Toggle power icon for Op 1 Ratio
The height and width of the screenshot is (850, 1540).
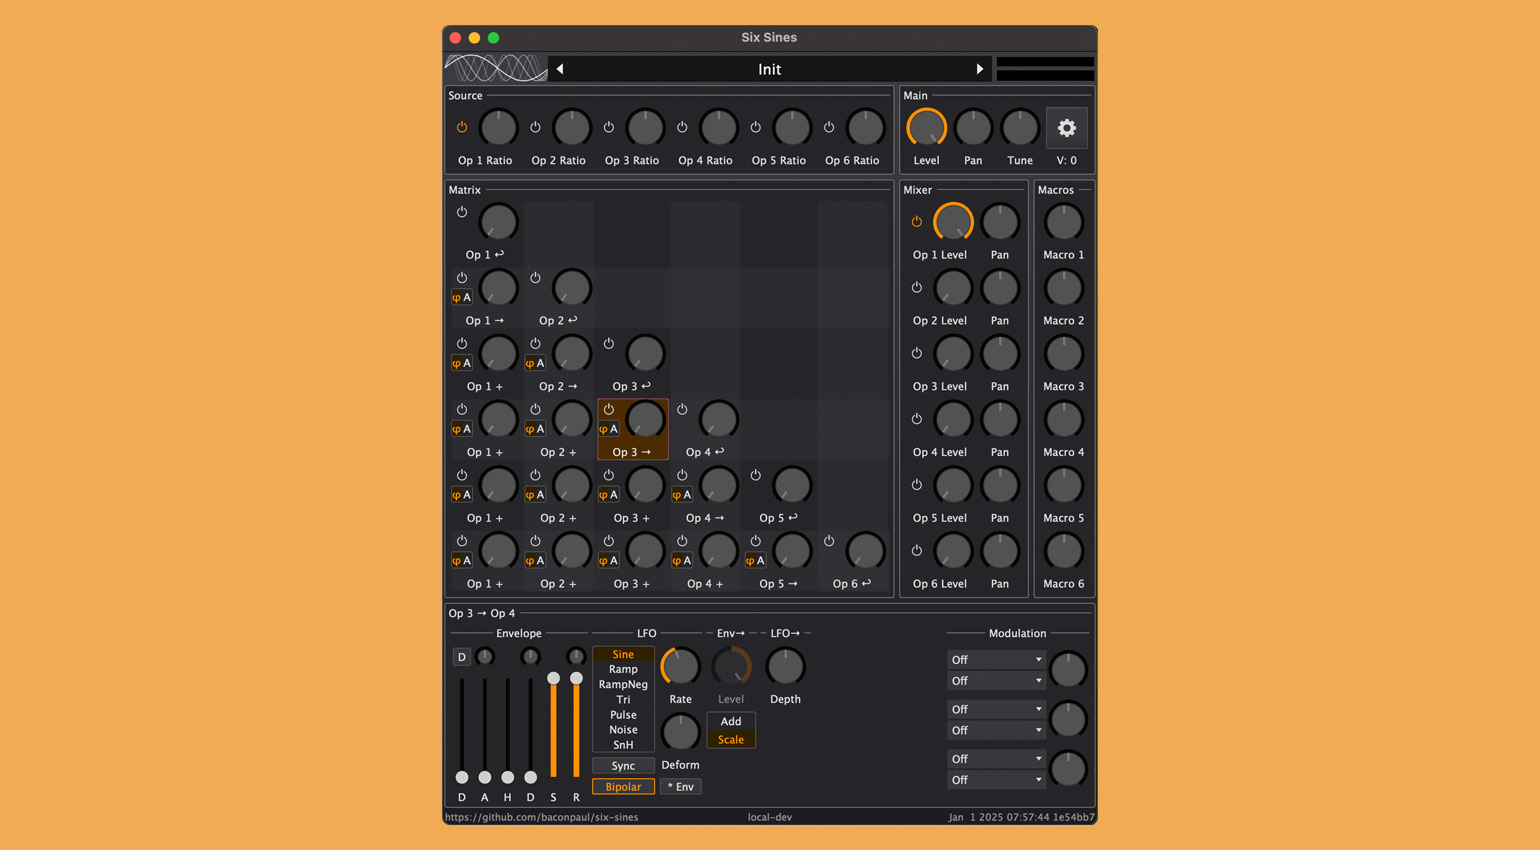462,127
